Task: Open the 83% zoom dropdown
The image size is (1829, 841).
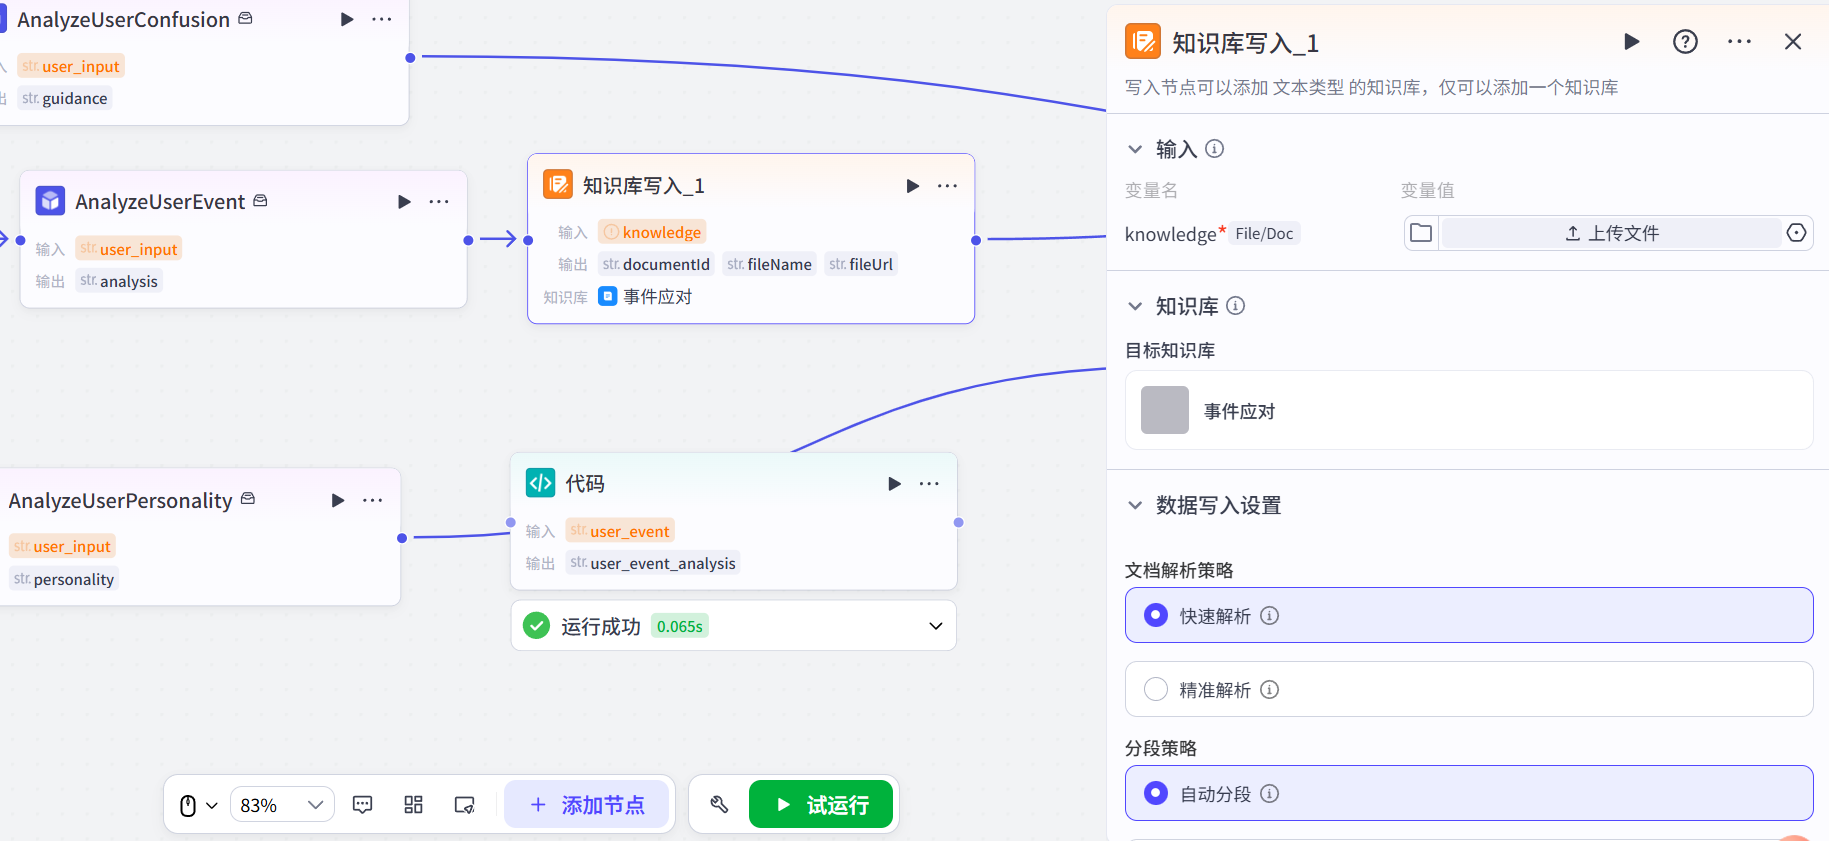Action: 283,805
